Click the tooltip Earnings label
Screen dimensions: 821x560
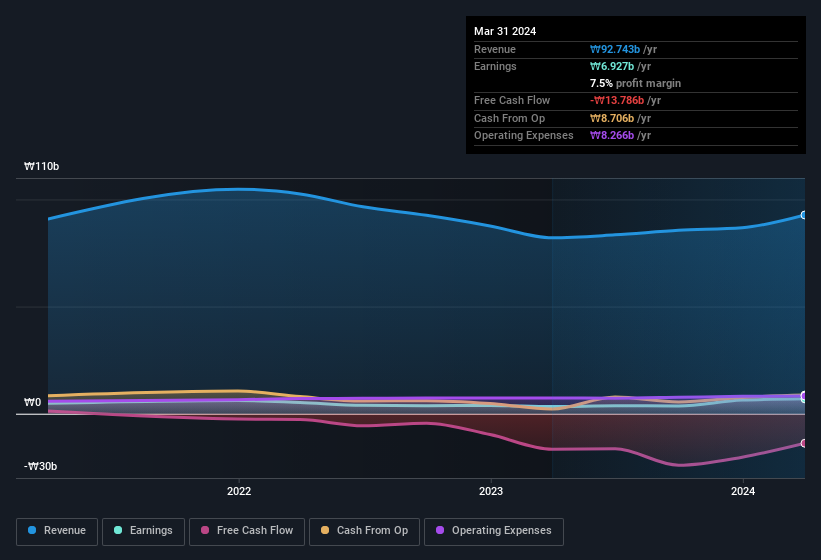(x=495, y=66)
